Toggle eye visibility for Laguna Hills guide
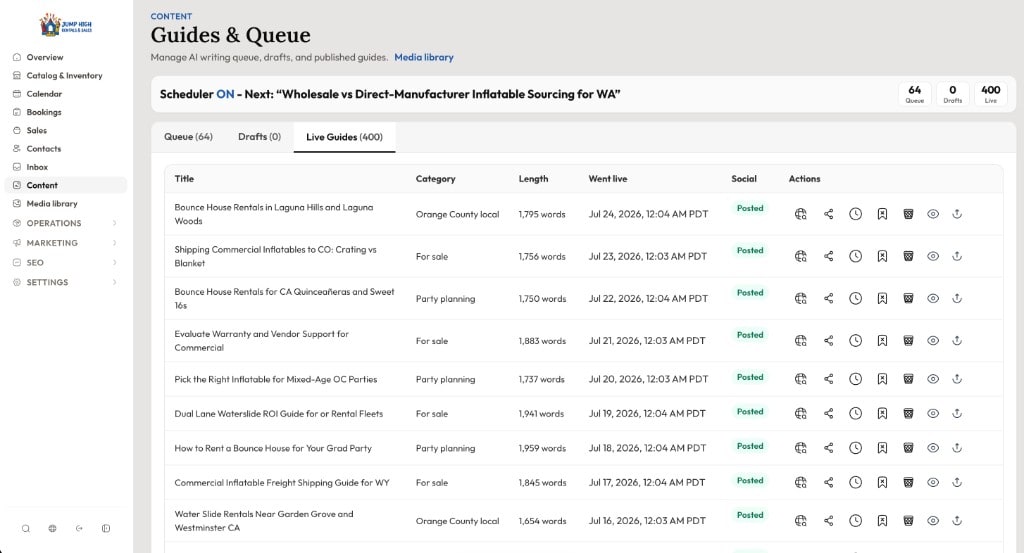The width and height of the screenshot is (1024, 553). pyautogui.click(x=933, y=214)
